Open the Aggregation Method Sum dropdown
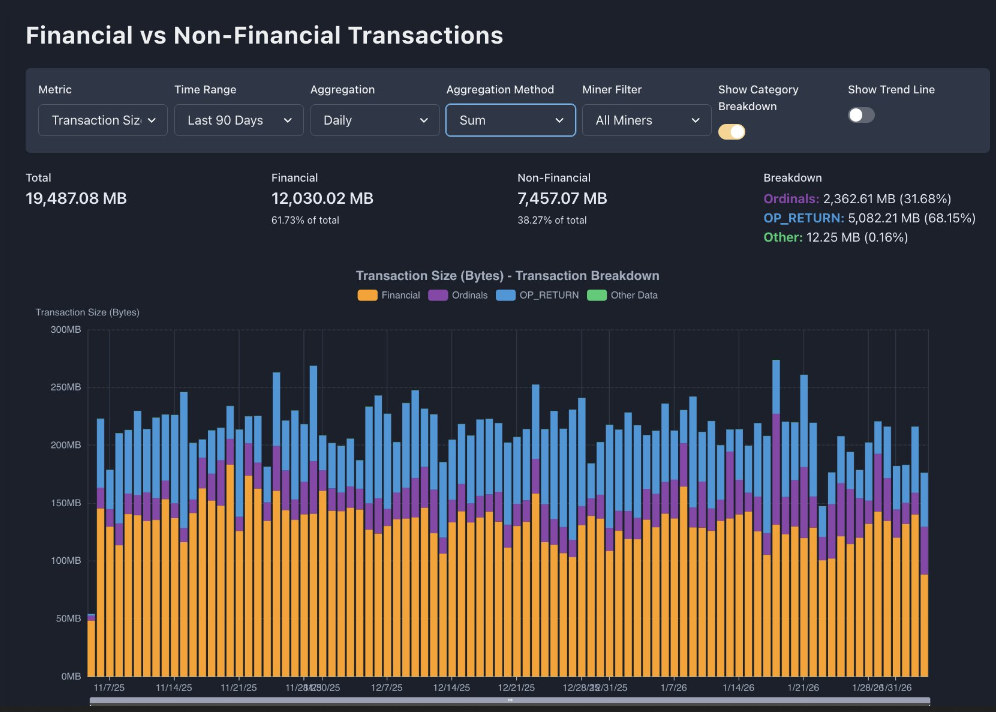 tap(510, 120)
